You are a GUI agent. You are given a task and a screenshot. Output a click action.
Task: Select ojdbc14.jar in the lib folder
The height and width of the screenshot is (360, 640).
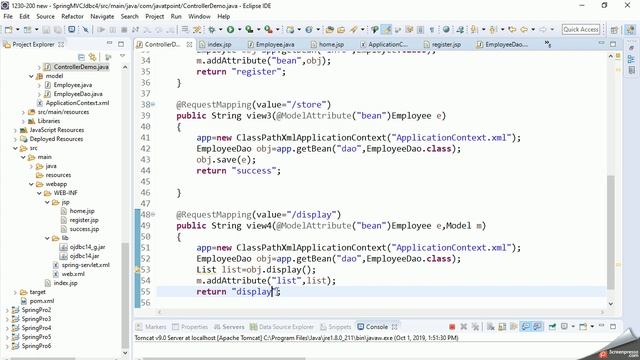pyautogui.click(x=84, y=256)
